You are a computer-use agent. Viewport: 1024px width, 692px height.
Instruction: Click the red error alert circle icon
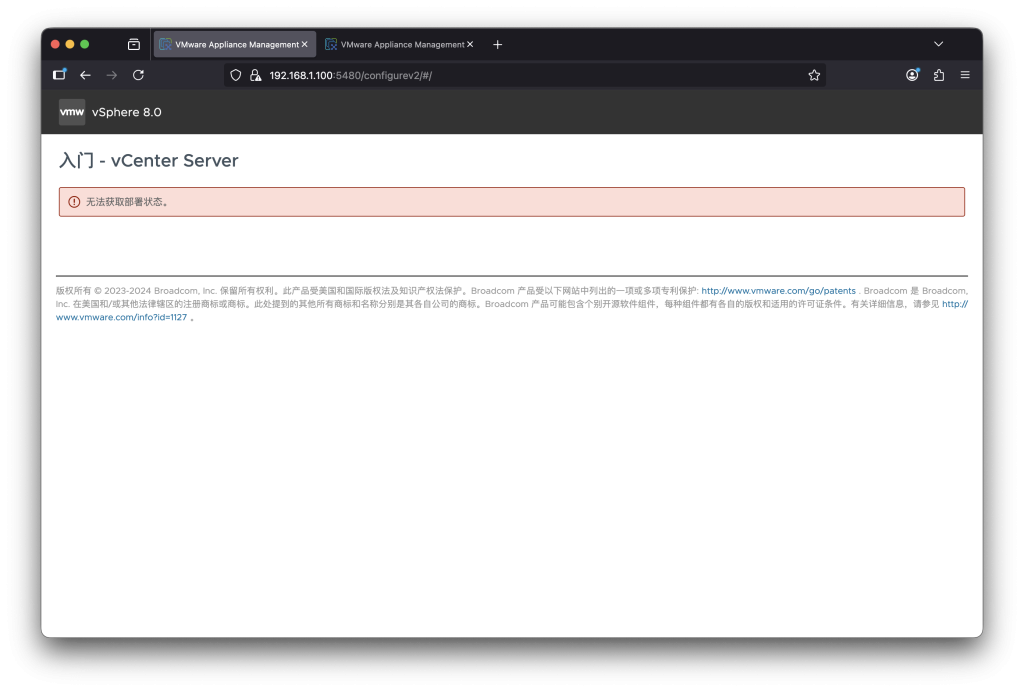(74, 201)
